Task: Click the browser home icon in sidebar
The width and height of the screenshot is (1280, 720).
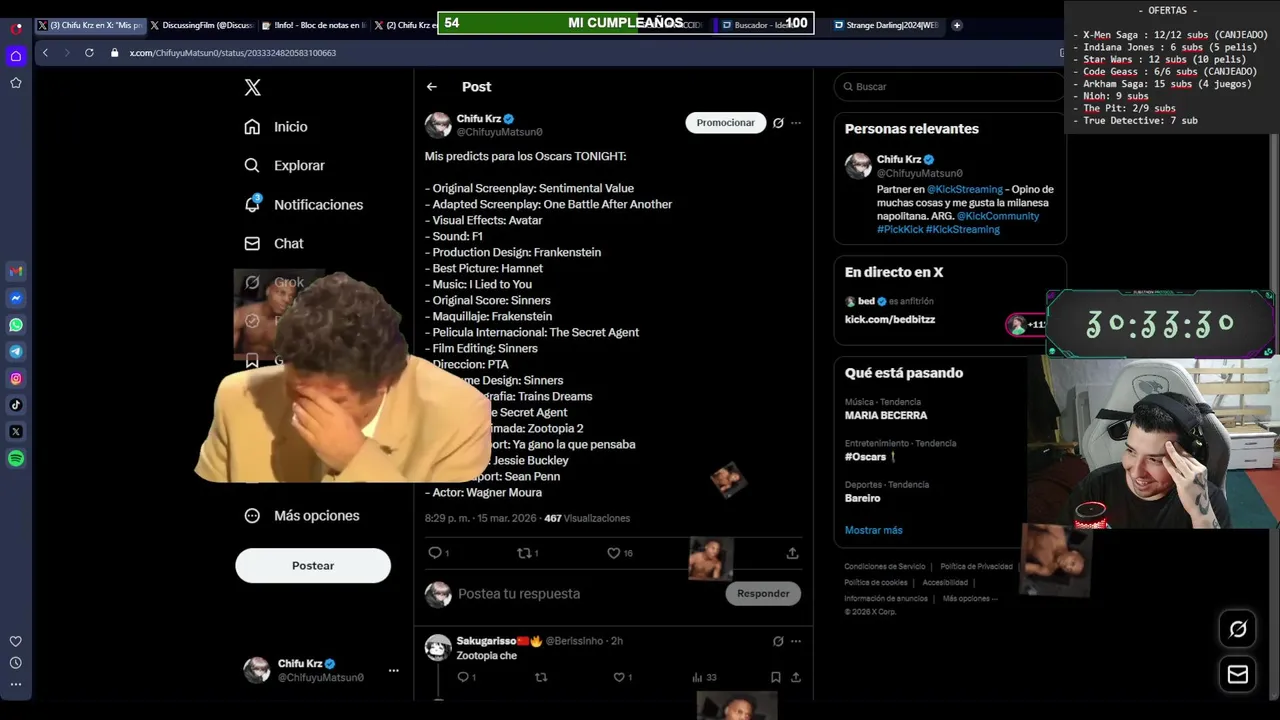Action: [x=16, y=56]
